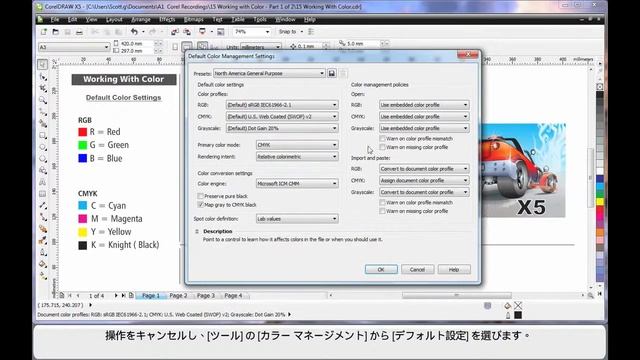The width and height of the screenshot is (640, 360).
Task: Check Warn on missing color profile under Open
Action: pyautogui.click(x=382, y=147)
